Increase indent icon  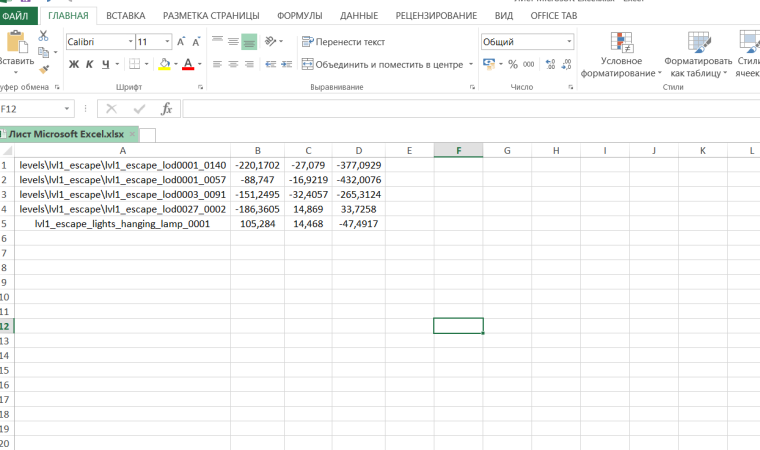pyautogui.click(x=286, y=64)
